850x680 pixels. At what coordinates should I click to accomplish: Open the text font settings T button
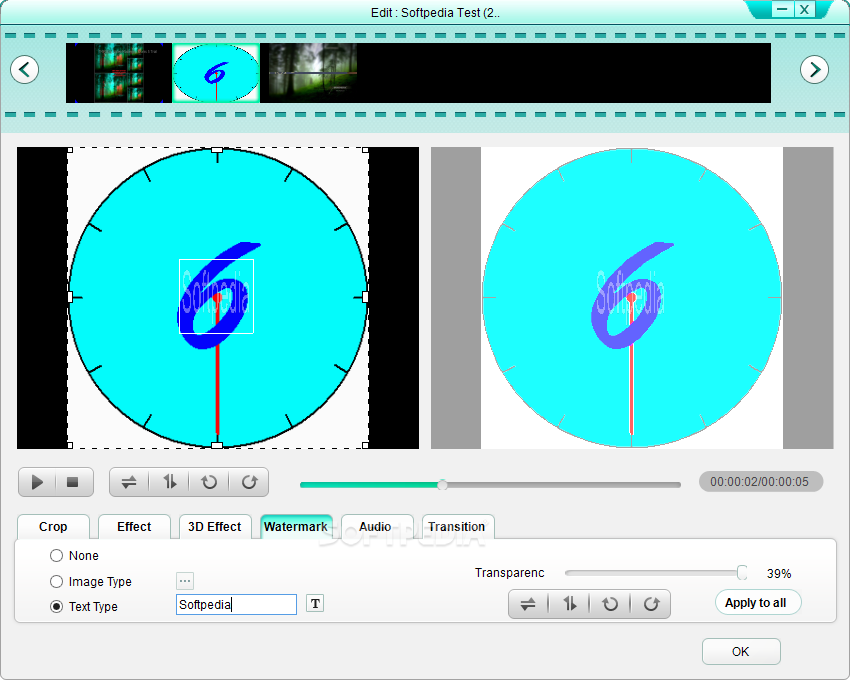tap(315, 604)
